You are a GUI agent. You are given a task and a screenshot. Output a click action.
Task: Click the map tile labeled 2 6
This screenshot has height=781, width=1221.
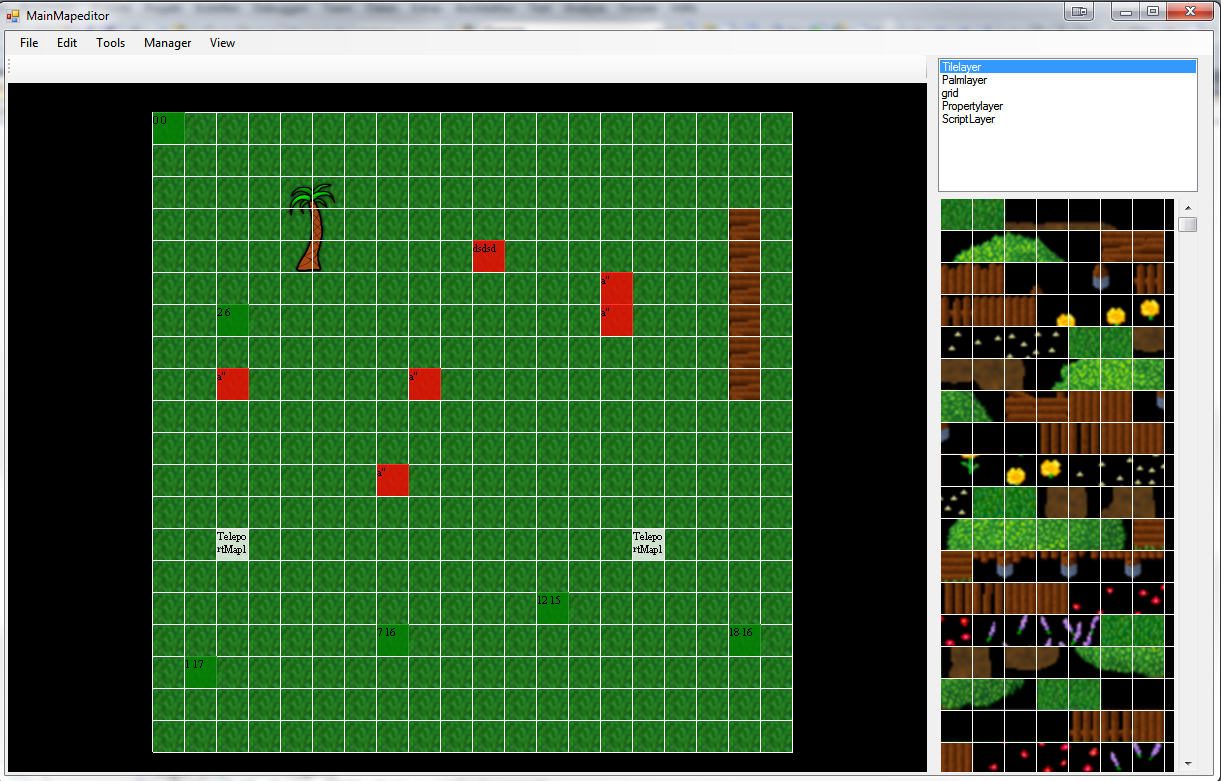(233, 320)
